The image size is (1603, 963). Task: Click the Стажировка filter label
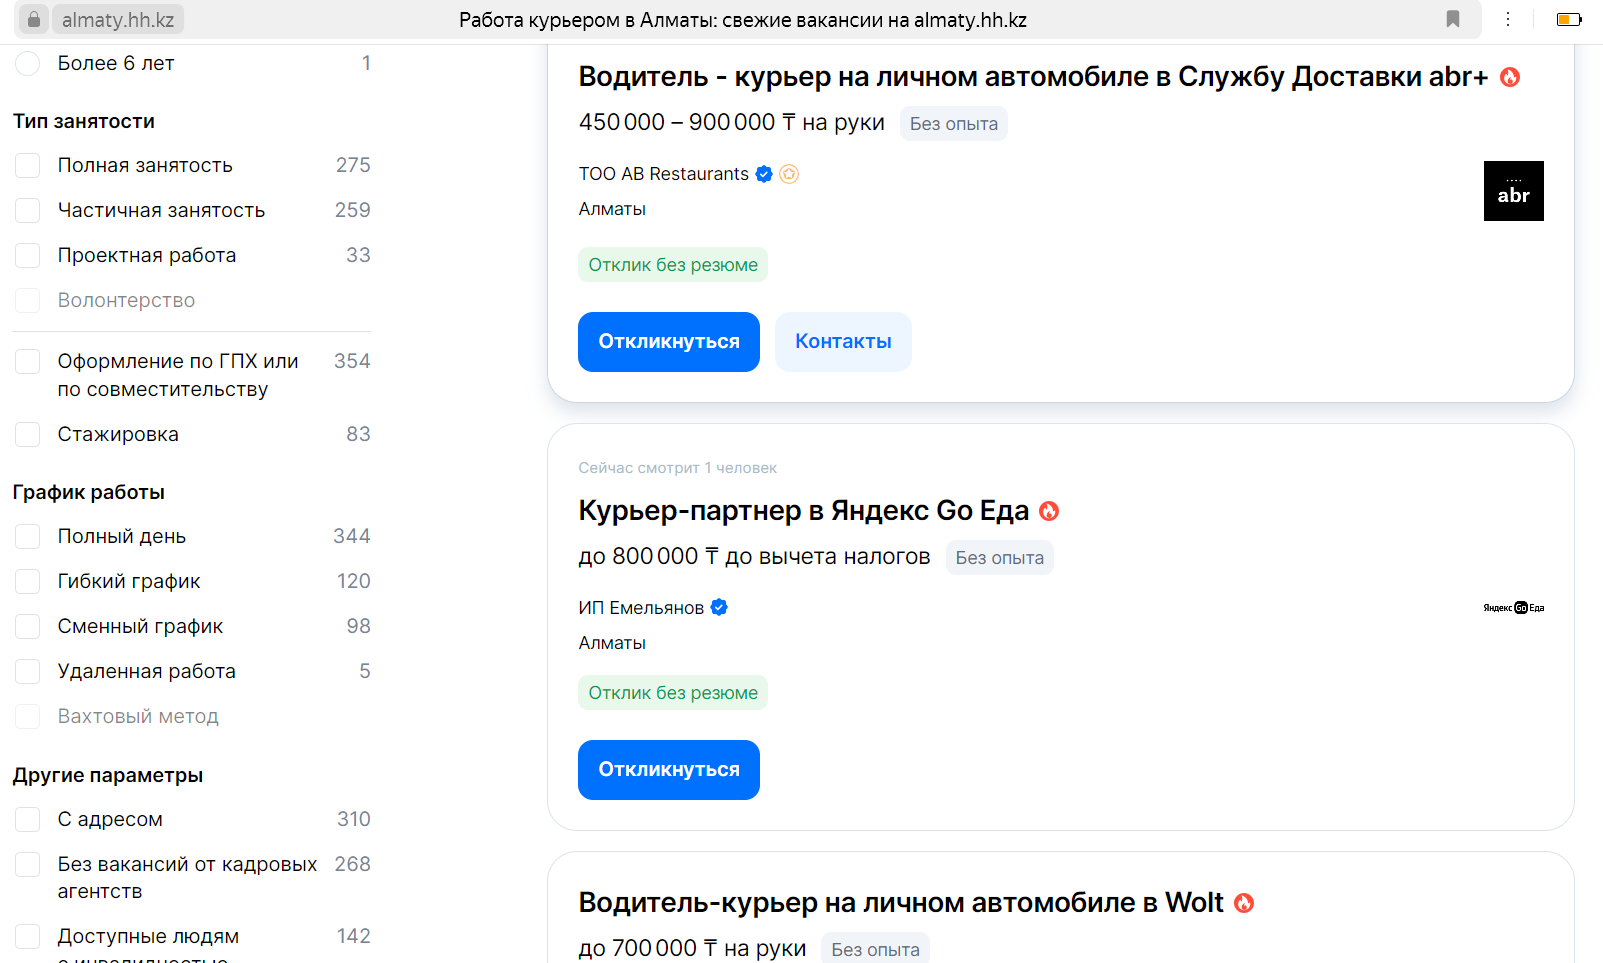pyautogui.click(x=118, y=434)
